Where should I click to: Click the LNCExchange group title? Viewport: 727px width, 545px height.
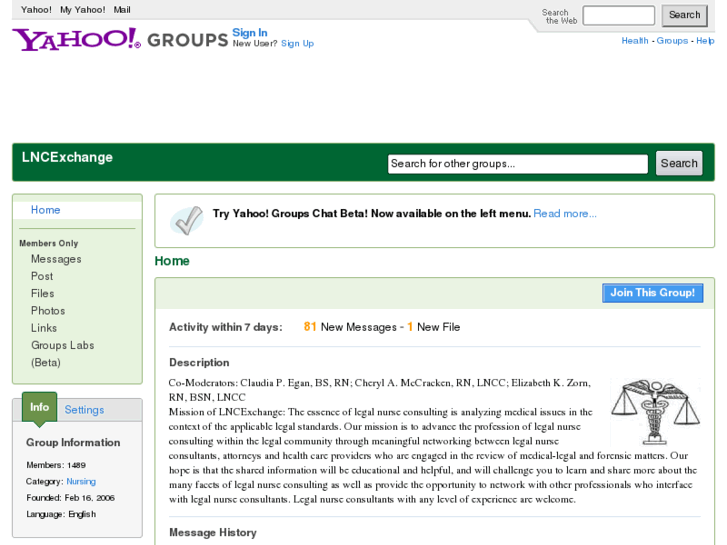(67, 157)
